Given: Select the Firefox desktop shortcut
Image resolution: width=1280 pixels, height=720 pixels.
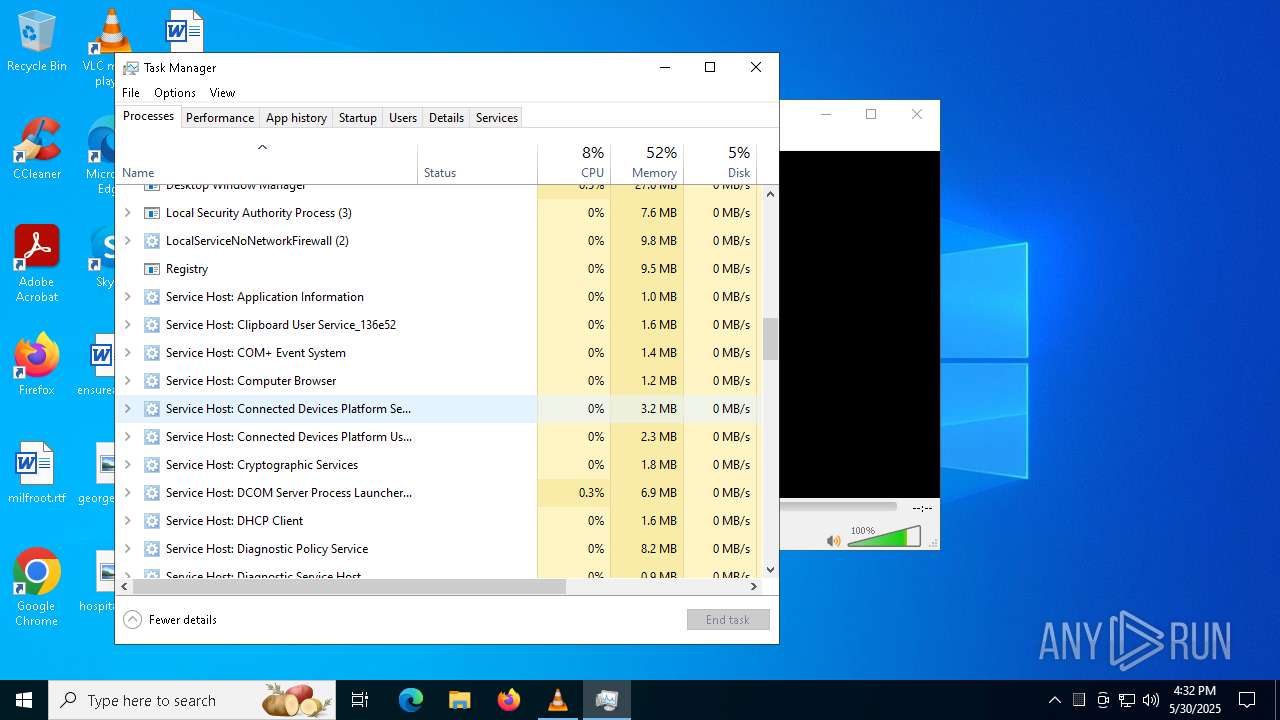Looking at the screenshot, I should pos(36,365).
